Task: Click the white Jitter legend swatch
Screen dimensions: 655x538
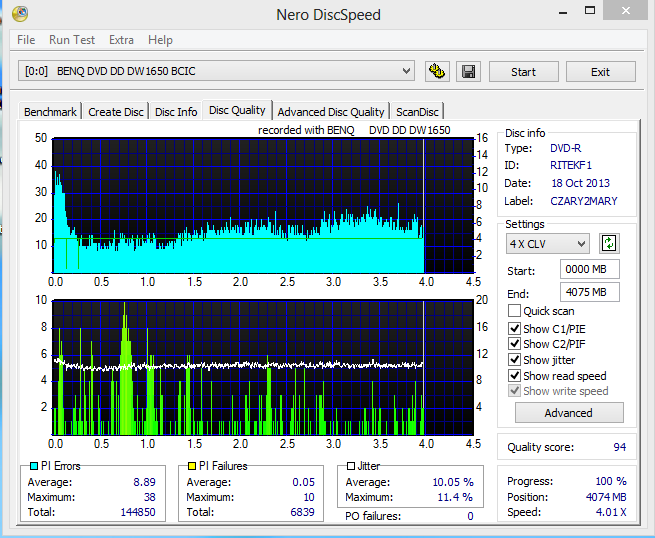Action: click(x=351, y=466)
